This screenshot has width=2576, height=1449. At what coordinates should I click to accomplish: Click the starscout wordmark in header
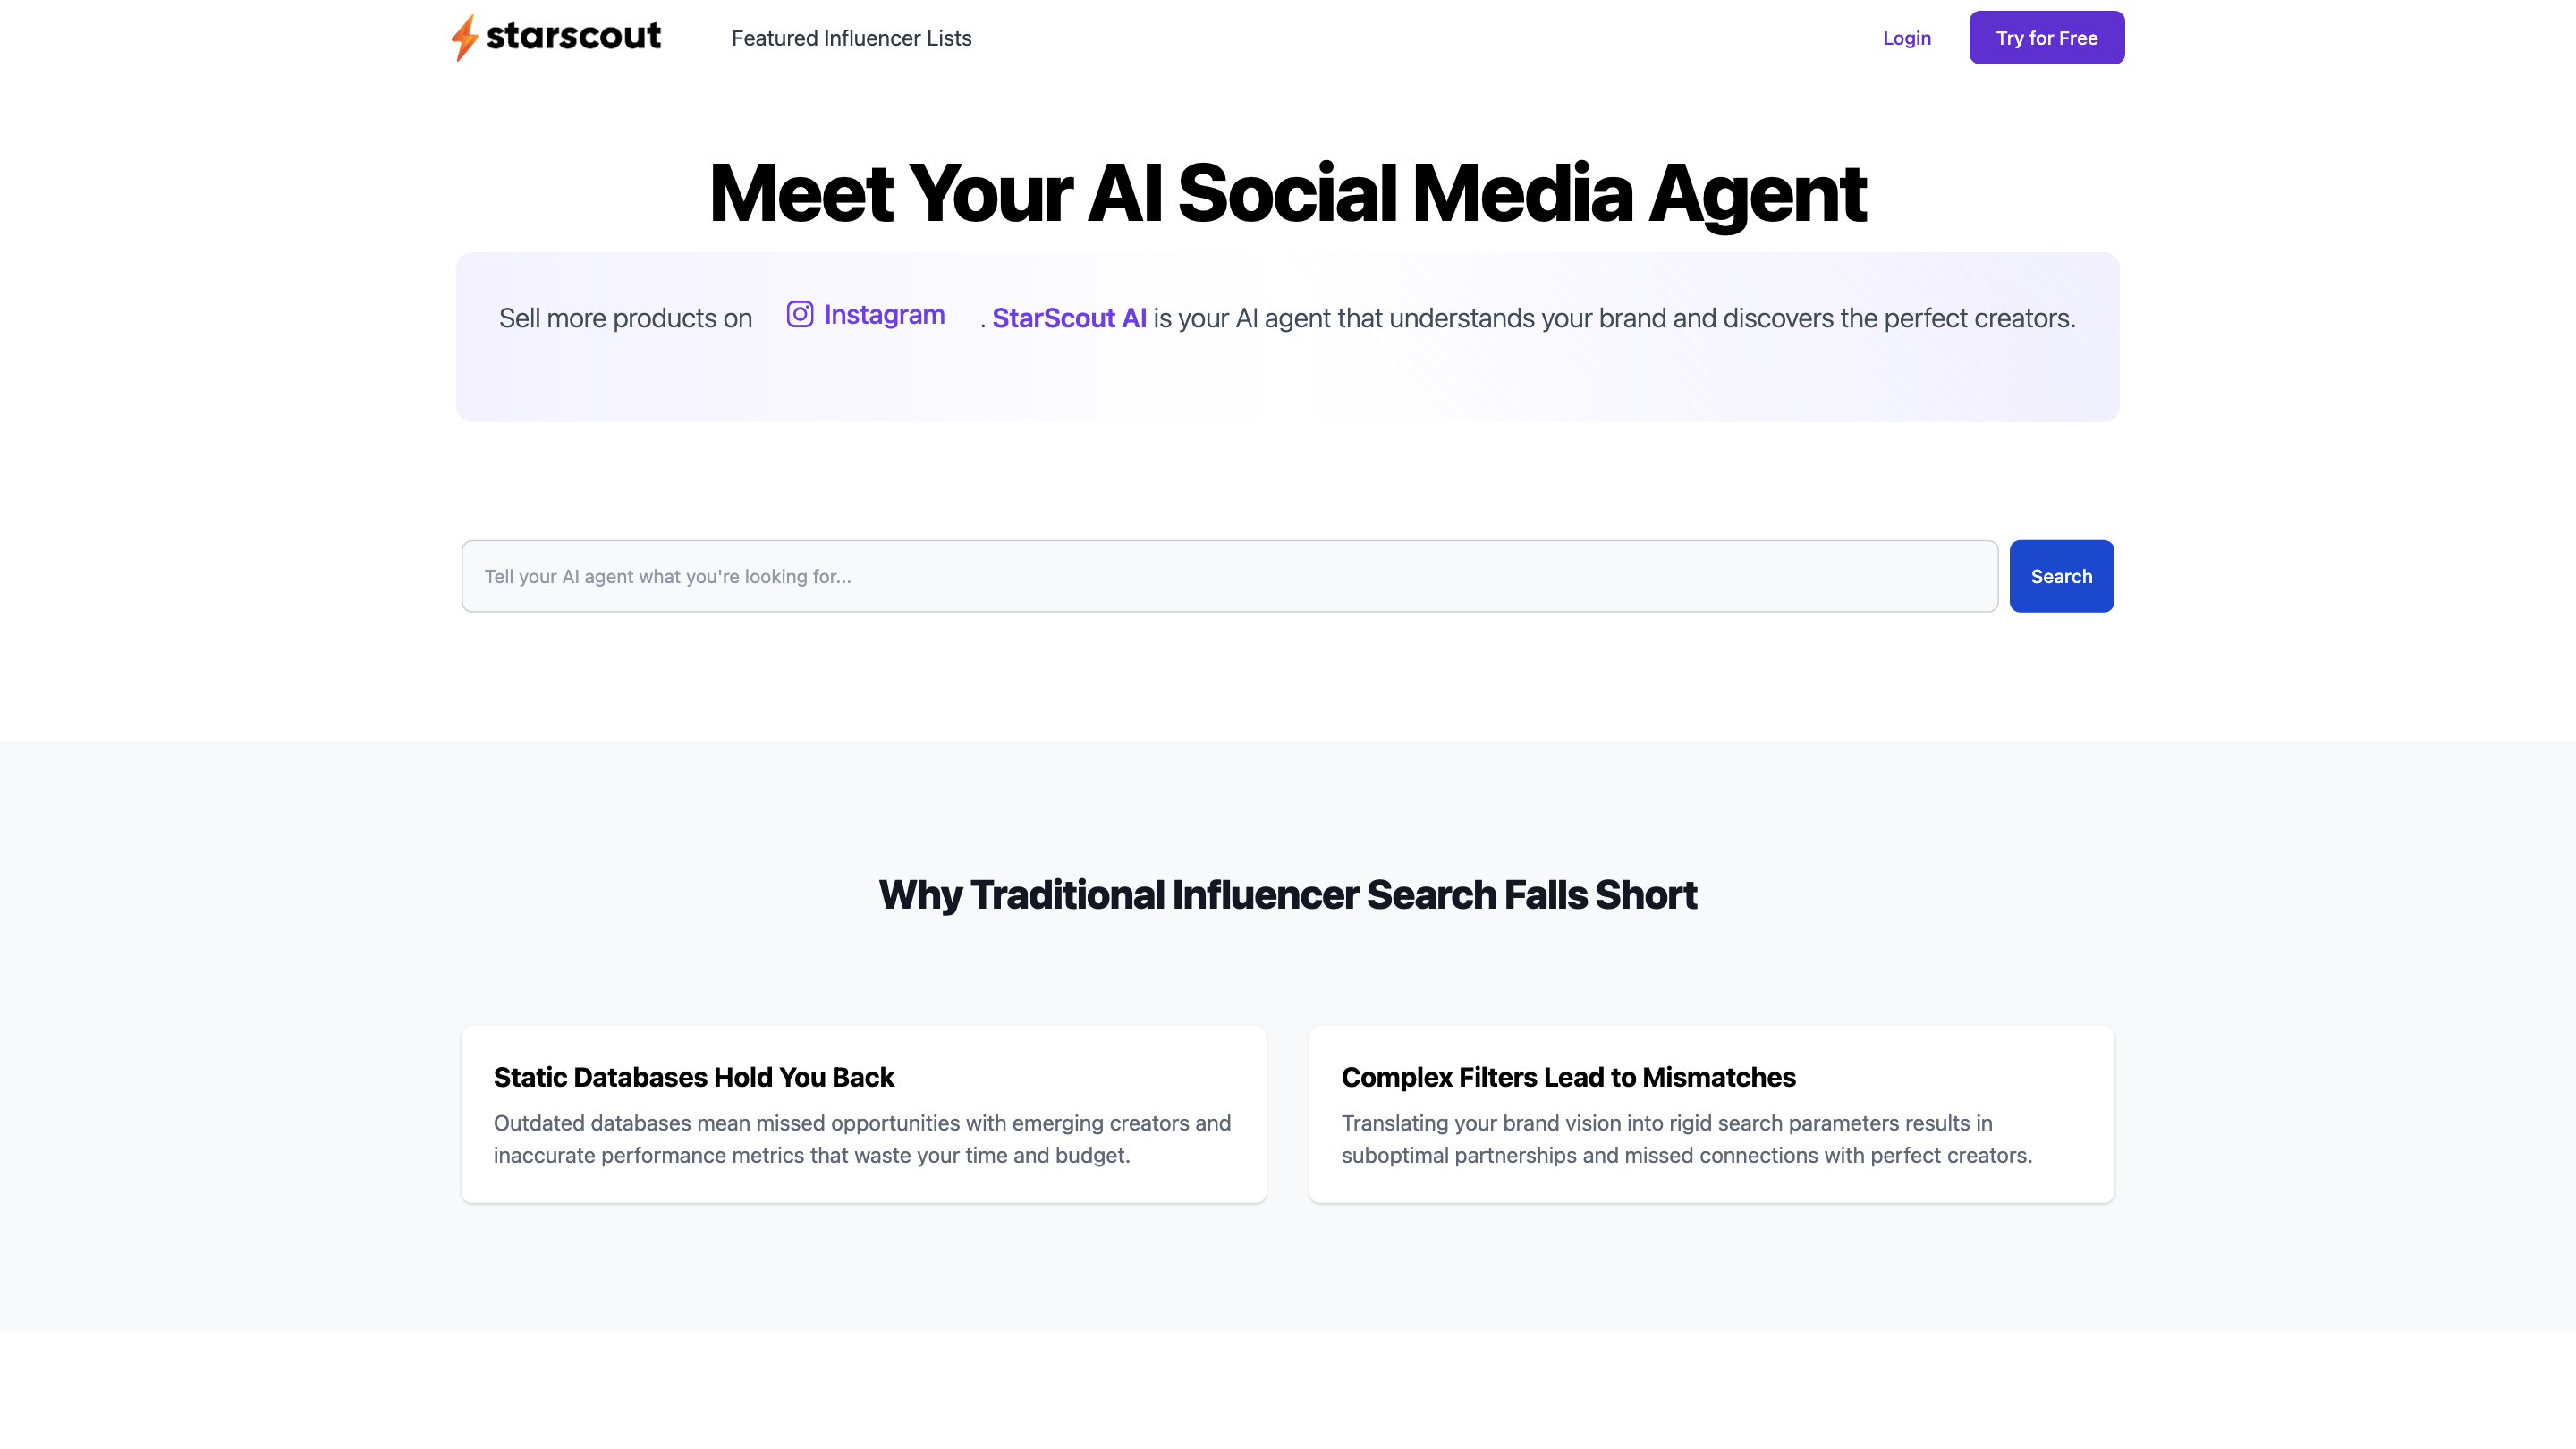coord(573,36)
